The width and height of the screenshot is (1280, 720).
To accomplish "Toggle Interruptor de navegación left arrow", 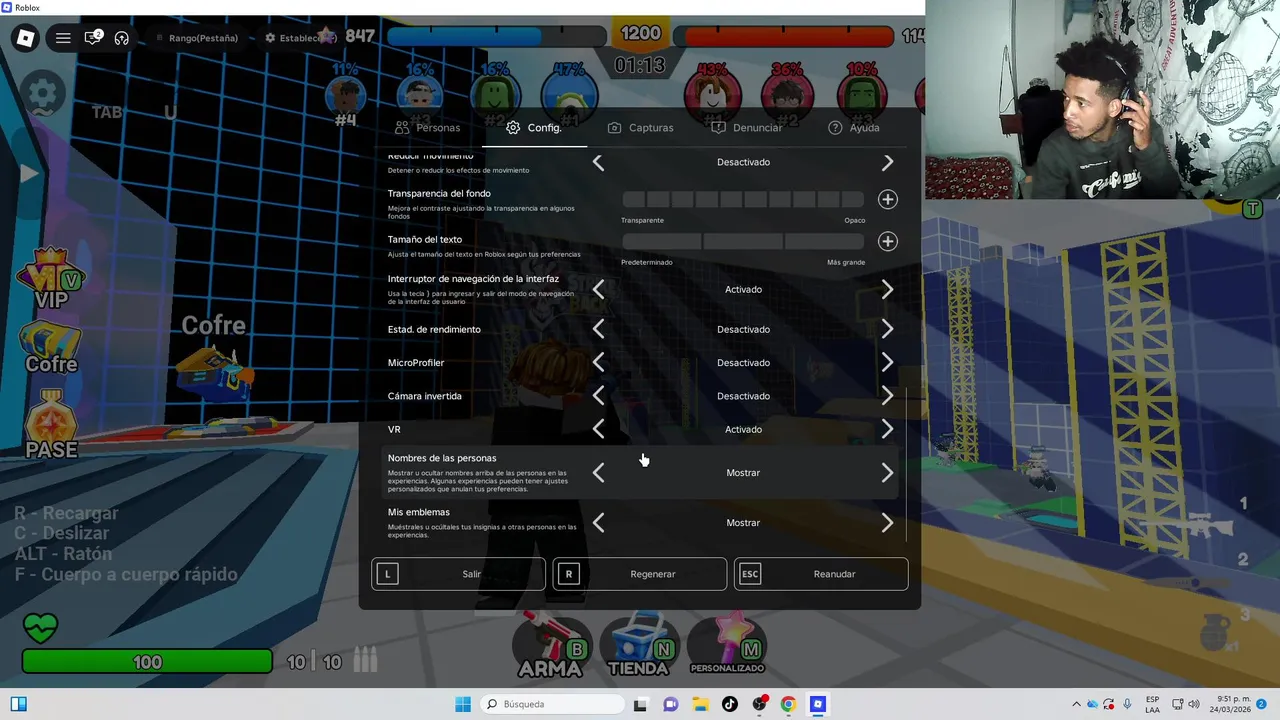I will [598, 289].
